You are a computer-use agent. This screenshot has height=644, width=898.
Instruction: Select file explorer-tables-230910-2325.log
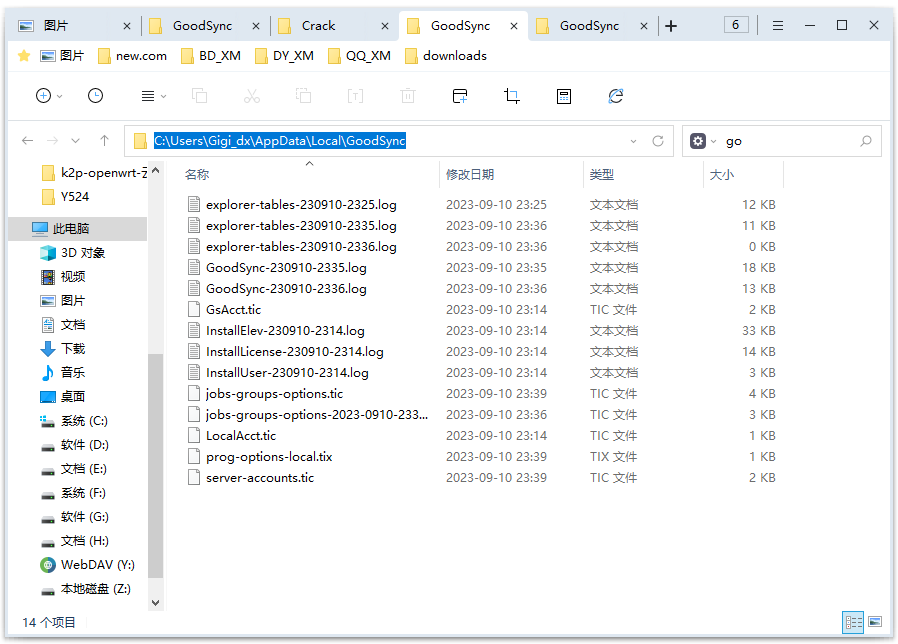pos(301,205)
